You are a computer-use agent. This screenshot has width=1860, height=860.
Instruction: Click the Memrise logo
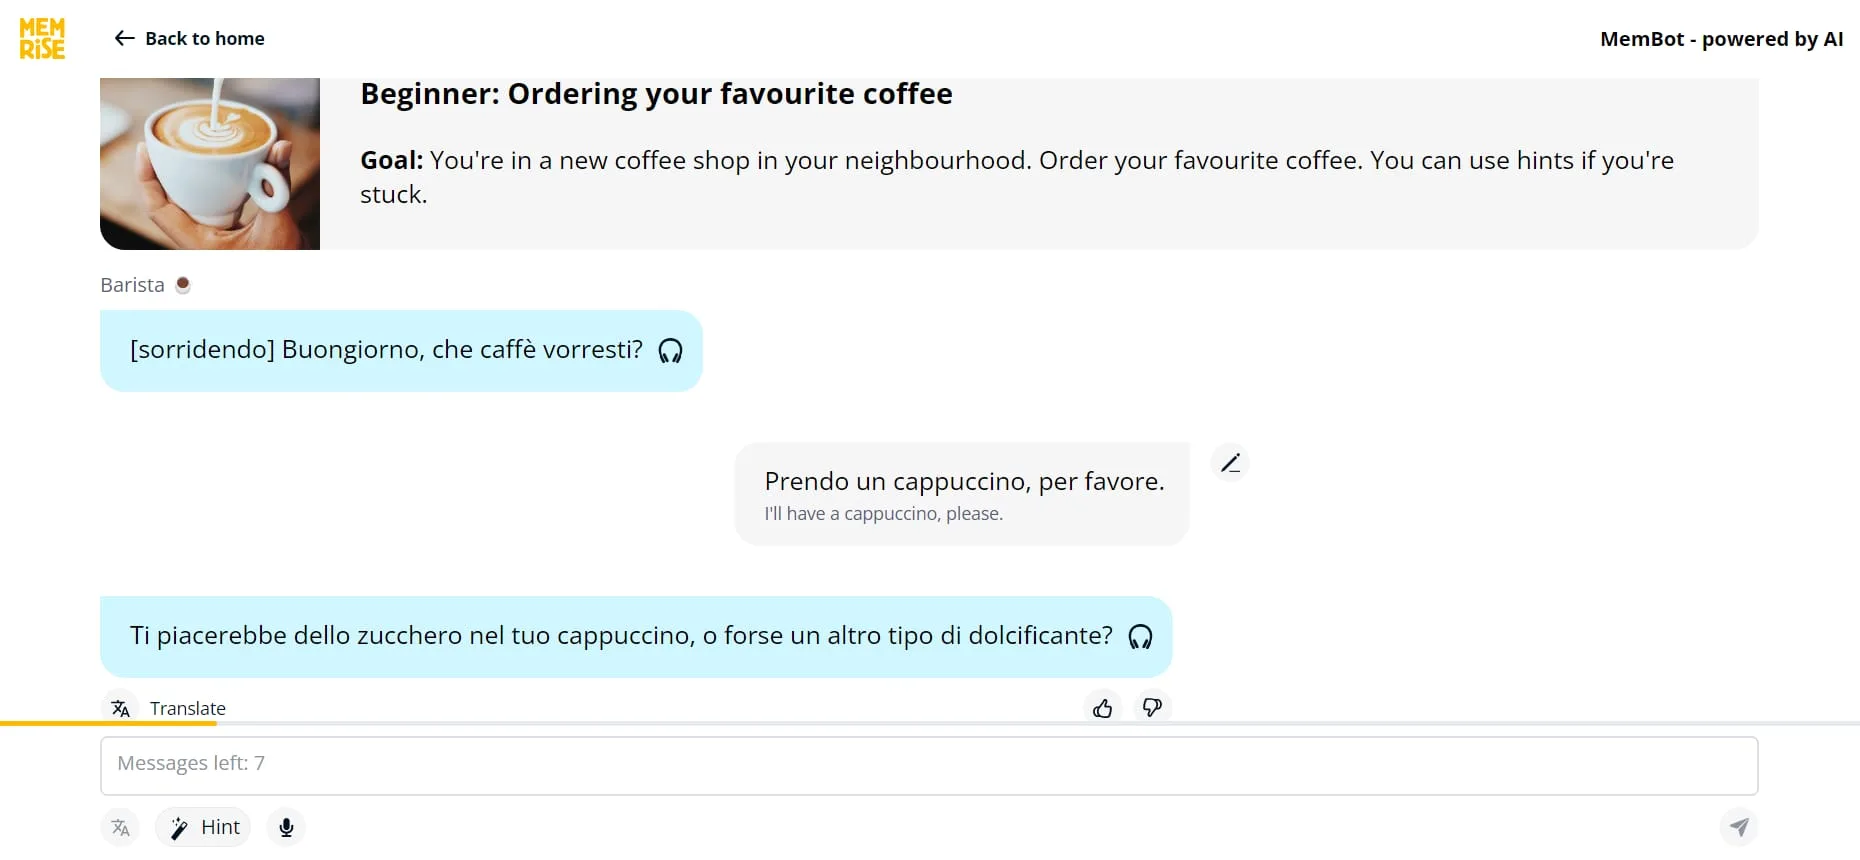coord(42,39)
